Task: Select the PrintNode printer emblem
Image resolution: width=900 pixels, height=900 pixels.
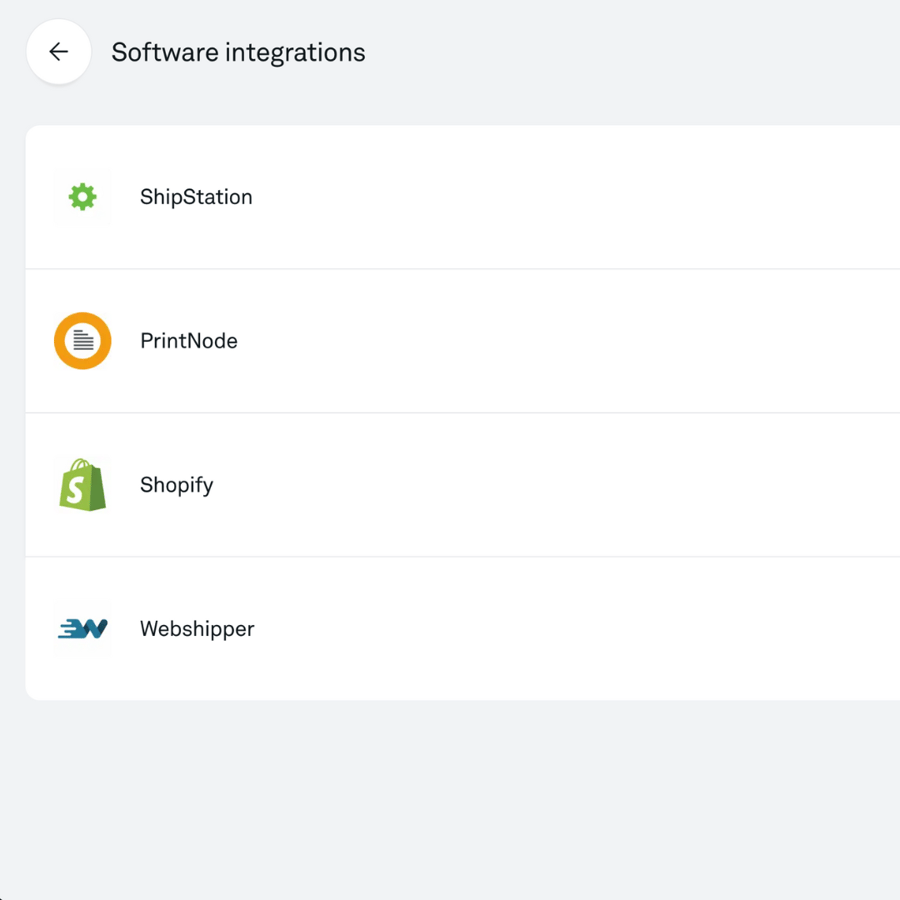Action: click(x=82, y=340)
